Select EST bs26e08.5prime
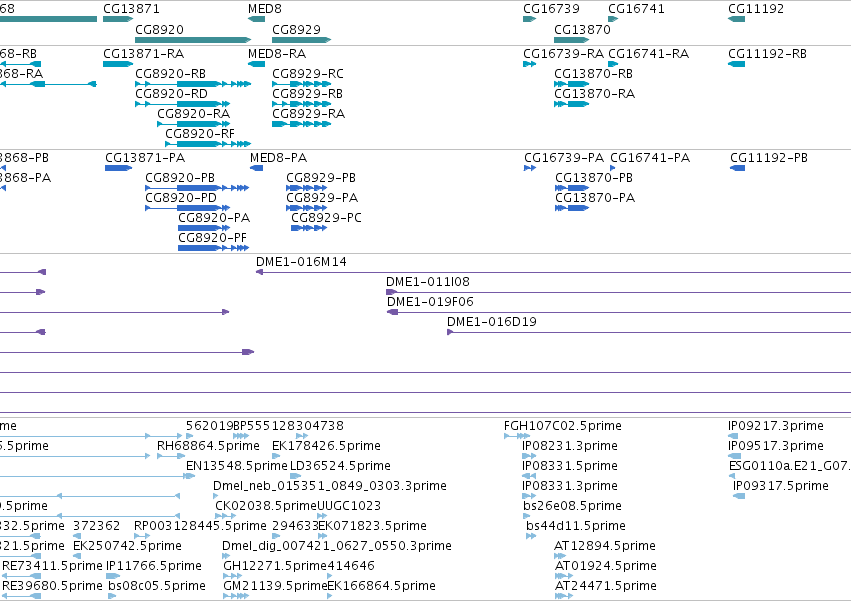The width and height of the screenshot is (851, 601). (x=573, y=507)
